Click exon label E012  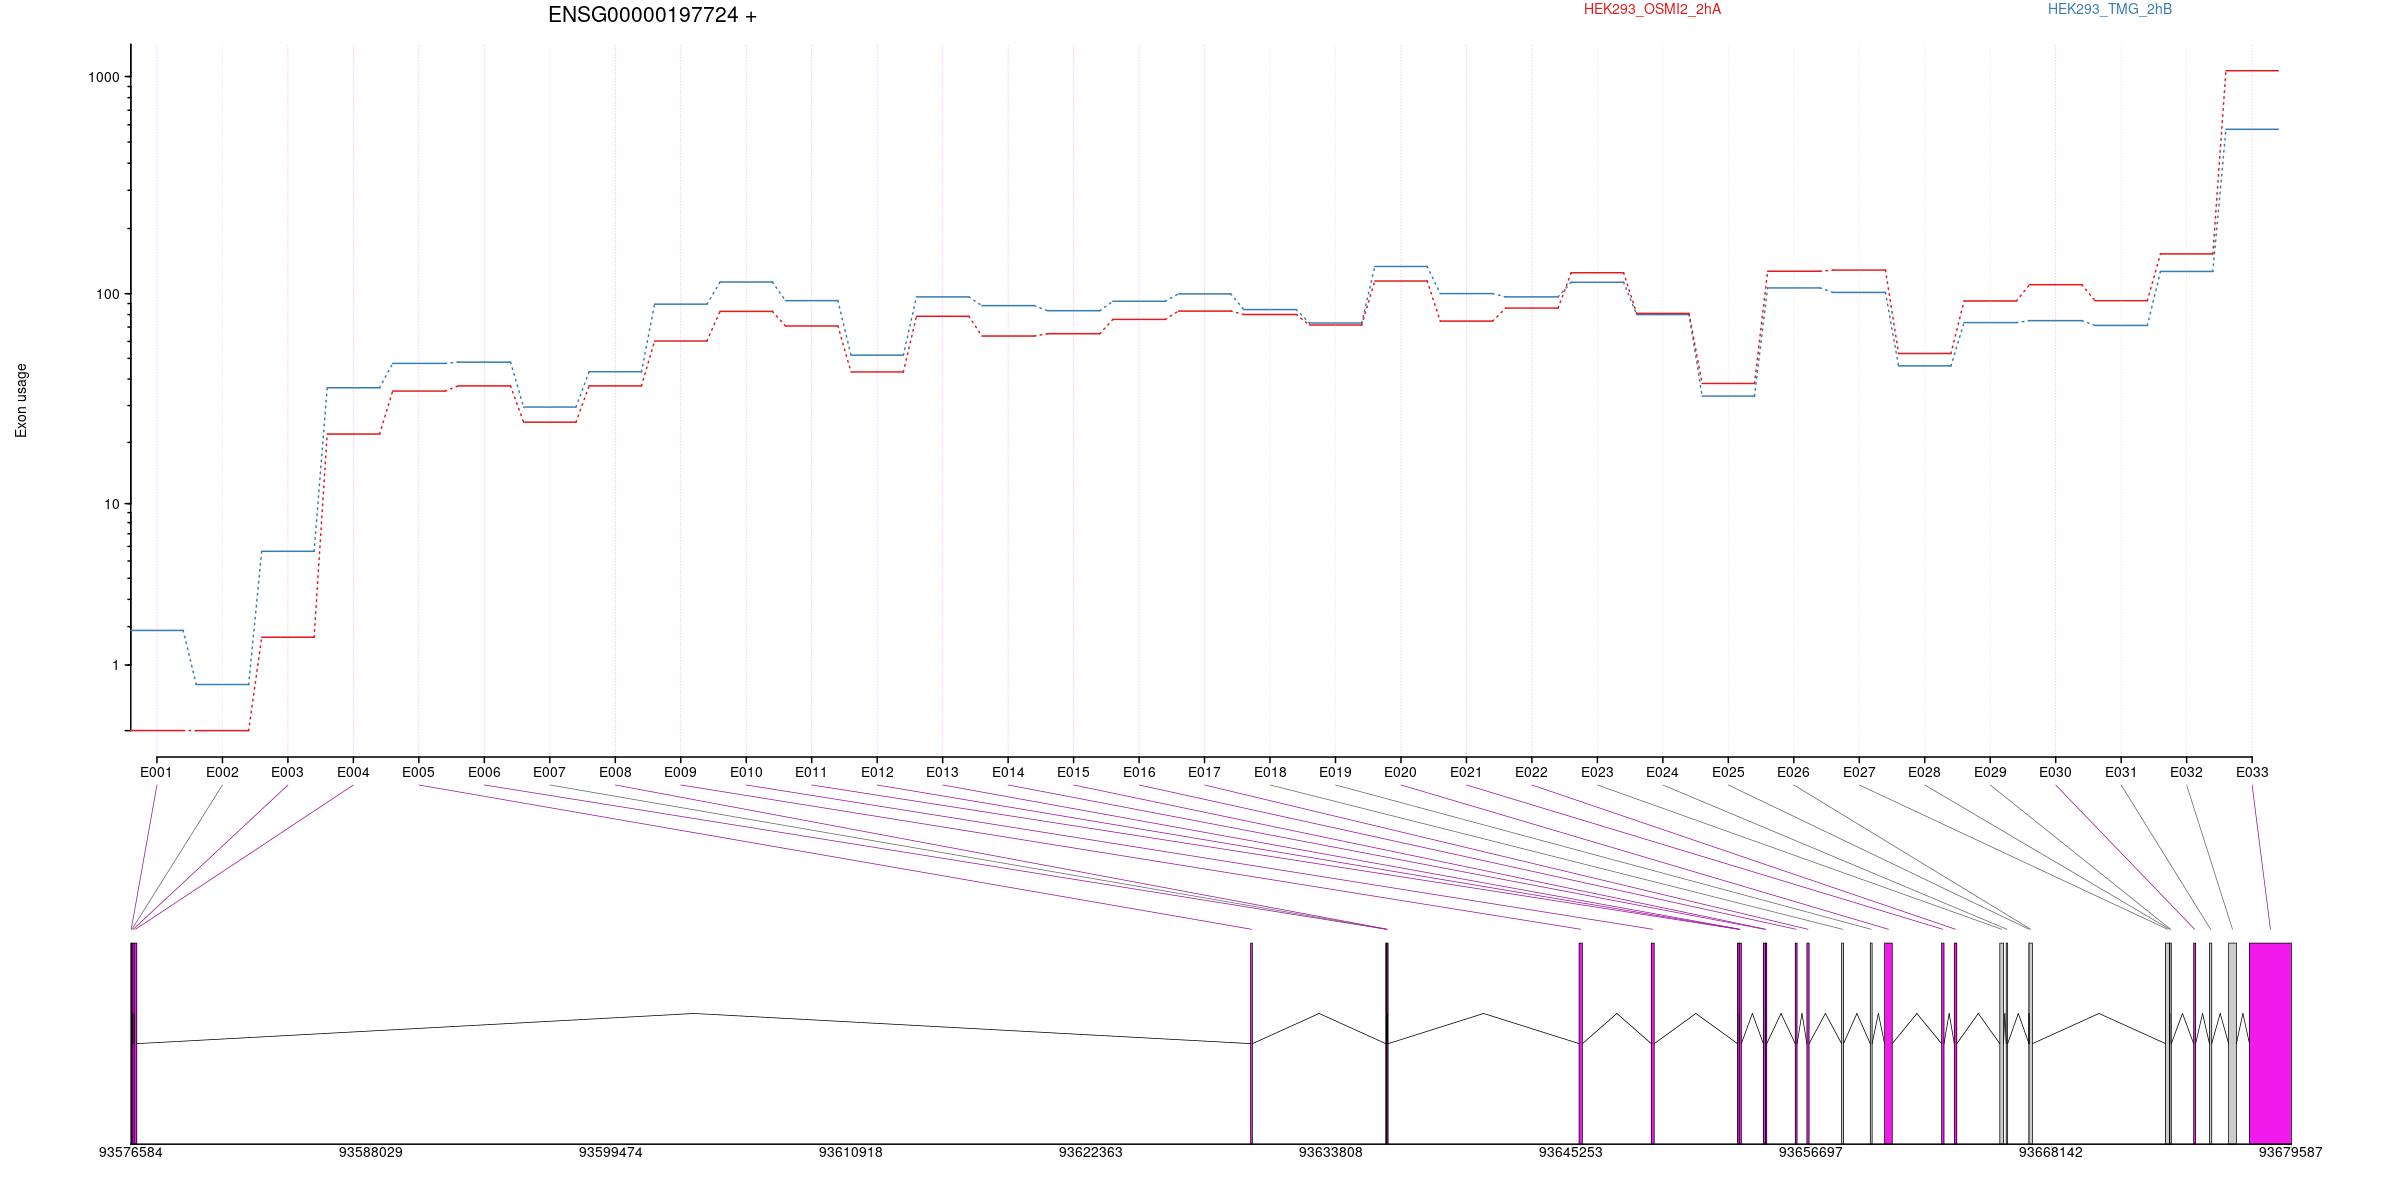(877, 772)
